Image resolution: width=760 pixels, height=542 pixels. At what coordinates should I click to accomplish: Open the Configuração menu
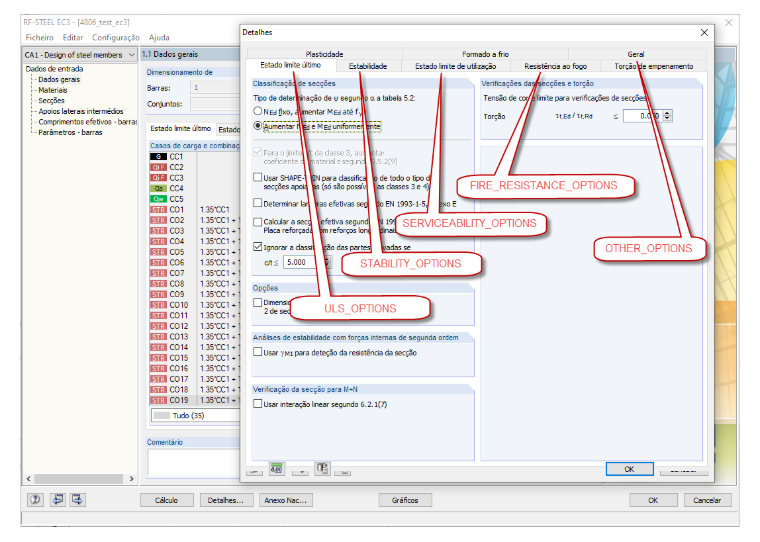pyautogui.click(x=116, y=37)
